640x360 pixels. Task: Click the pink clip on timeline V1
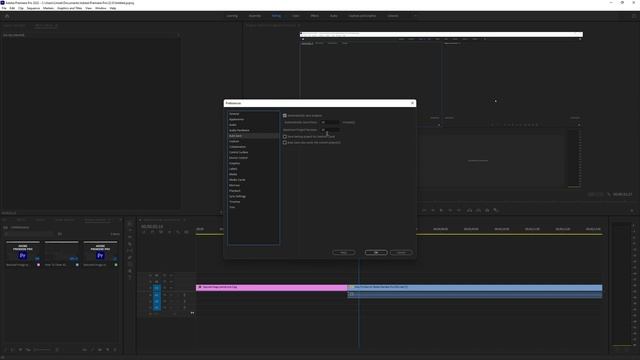pyautogui.click(x=271, y=287)
